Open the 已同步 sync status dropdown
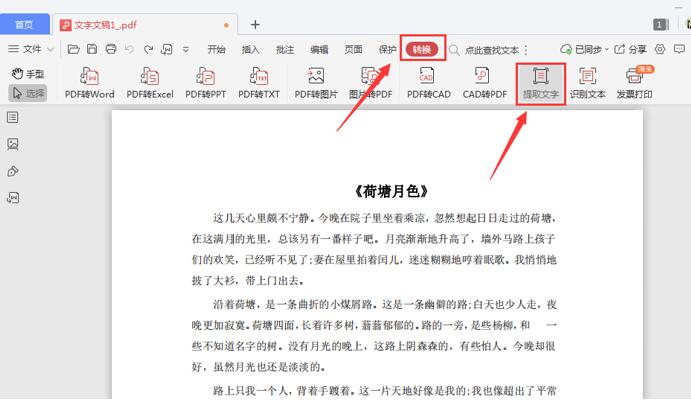 tap(584, 49)
